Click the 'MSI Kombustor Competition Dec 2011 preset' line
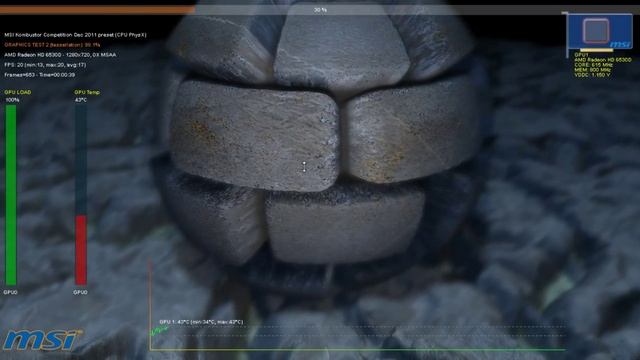This screenshot has width=640, height=360. (75, 35)
